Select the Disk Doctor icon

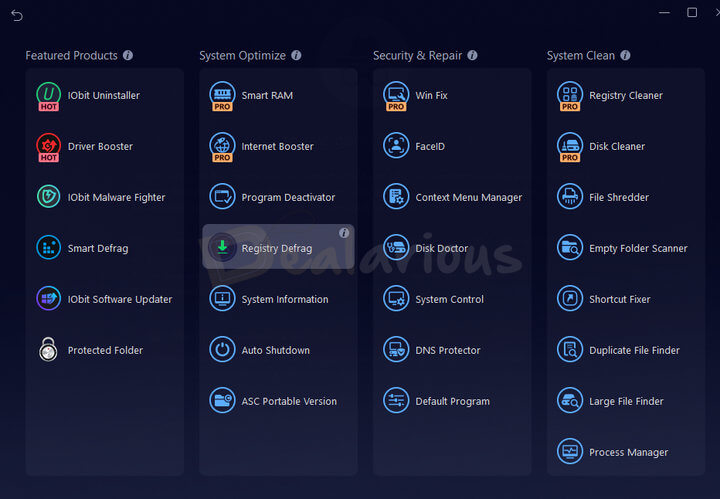pyautogui.click(x=396, y=248)
